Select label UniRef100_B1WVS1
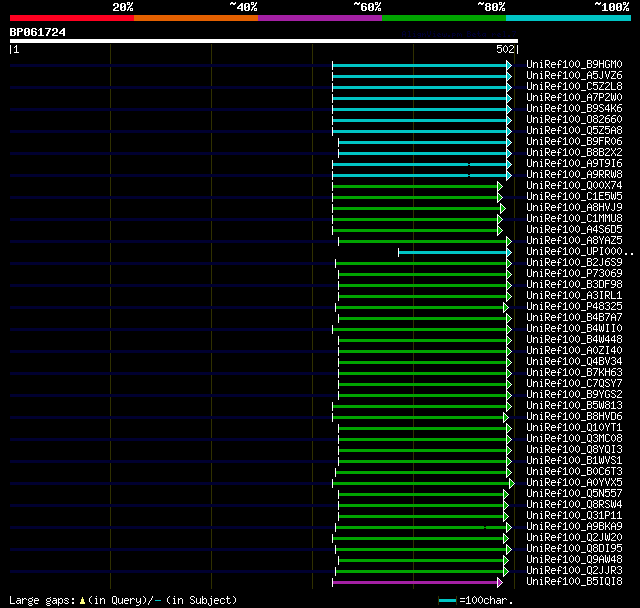 pyautogui.click(x=574, y=461)
